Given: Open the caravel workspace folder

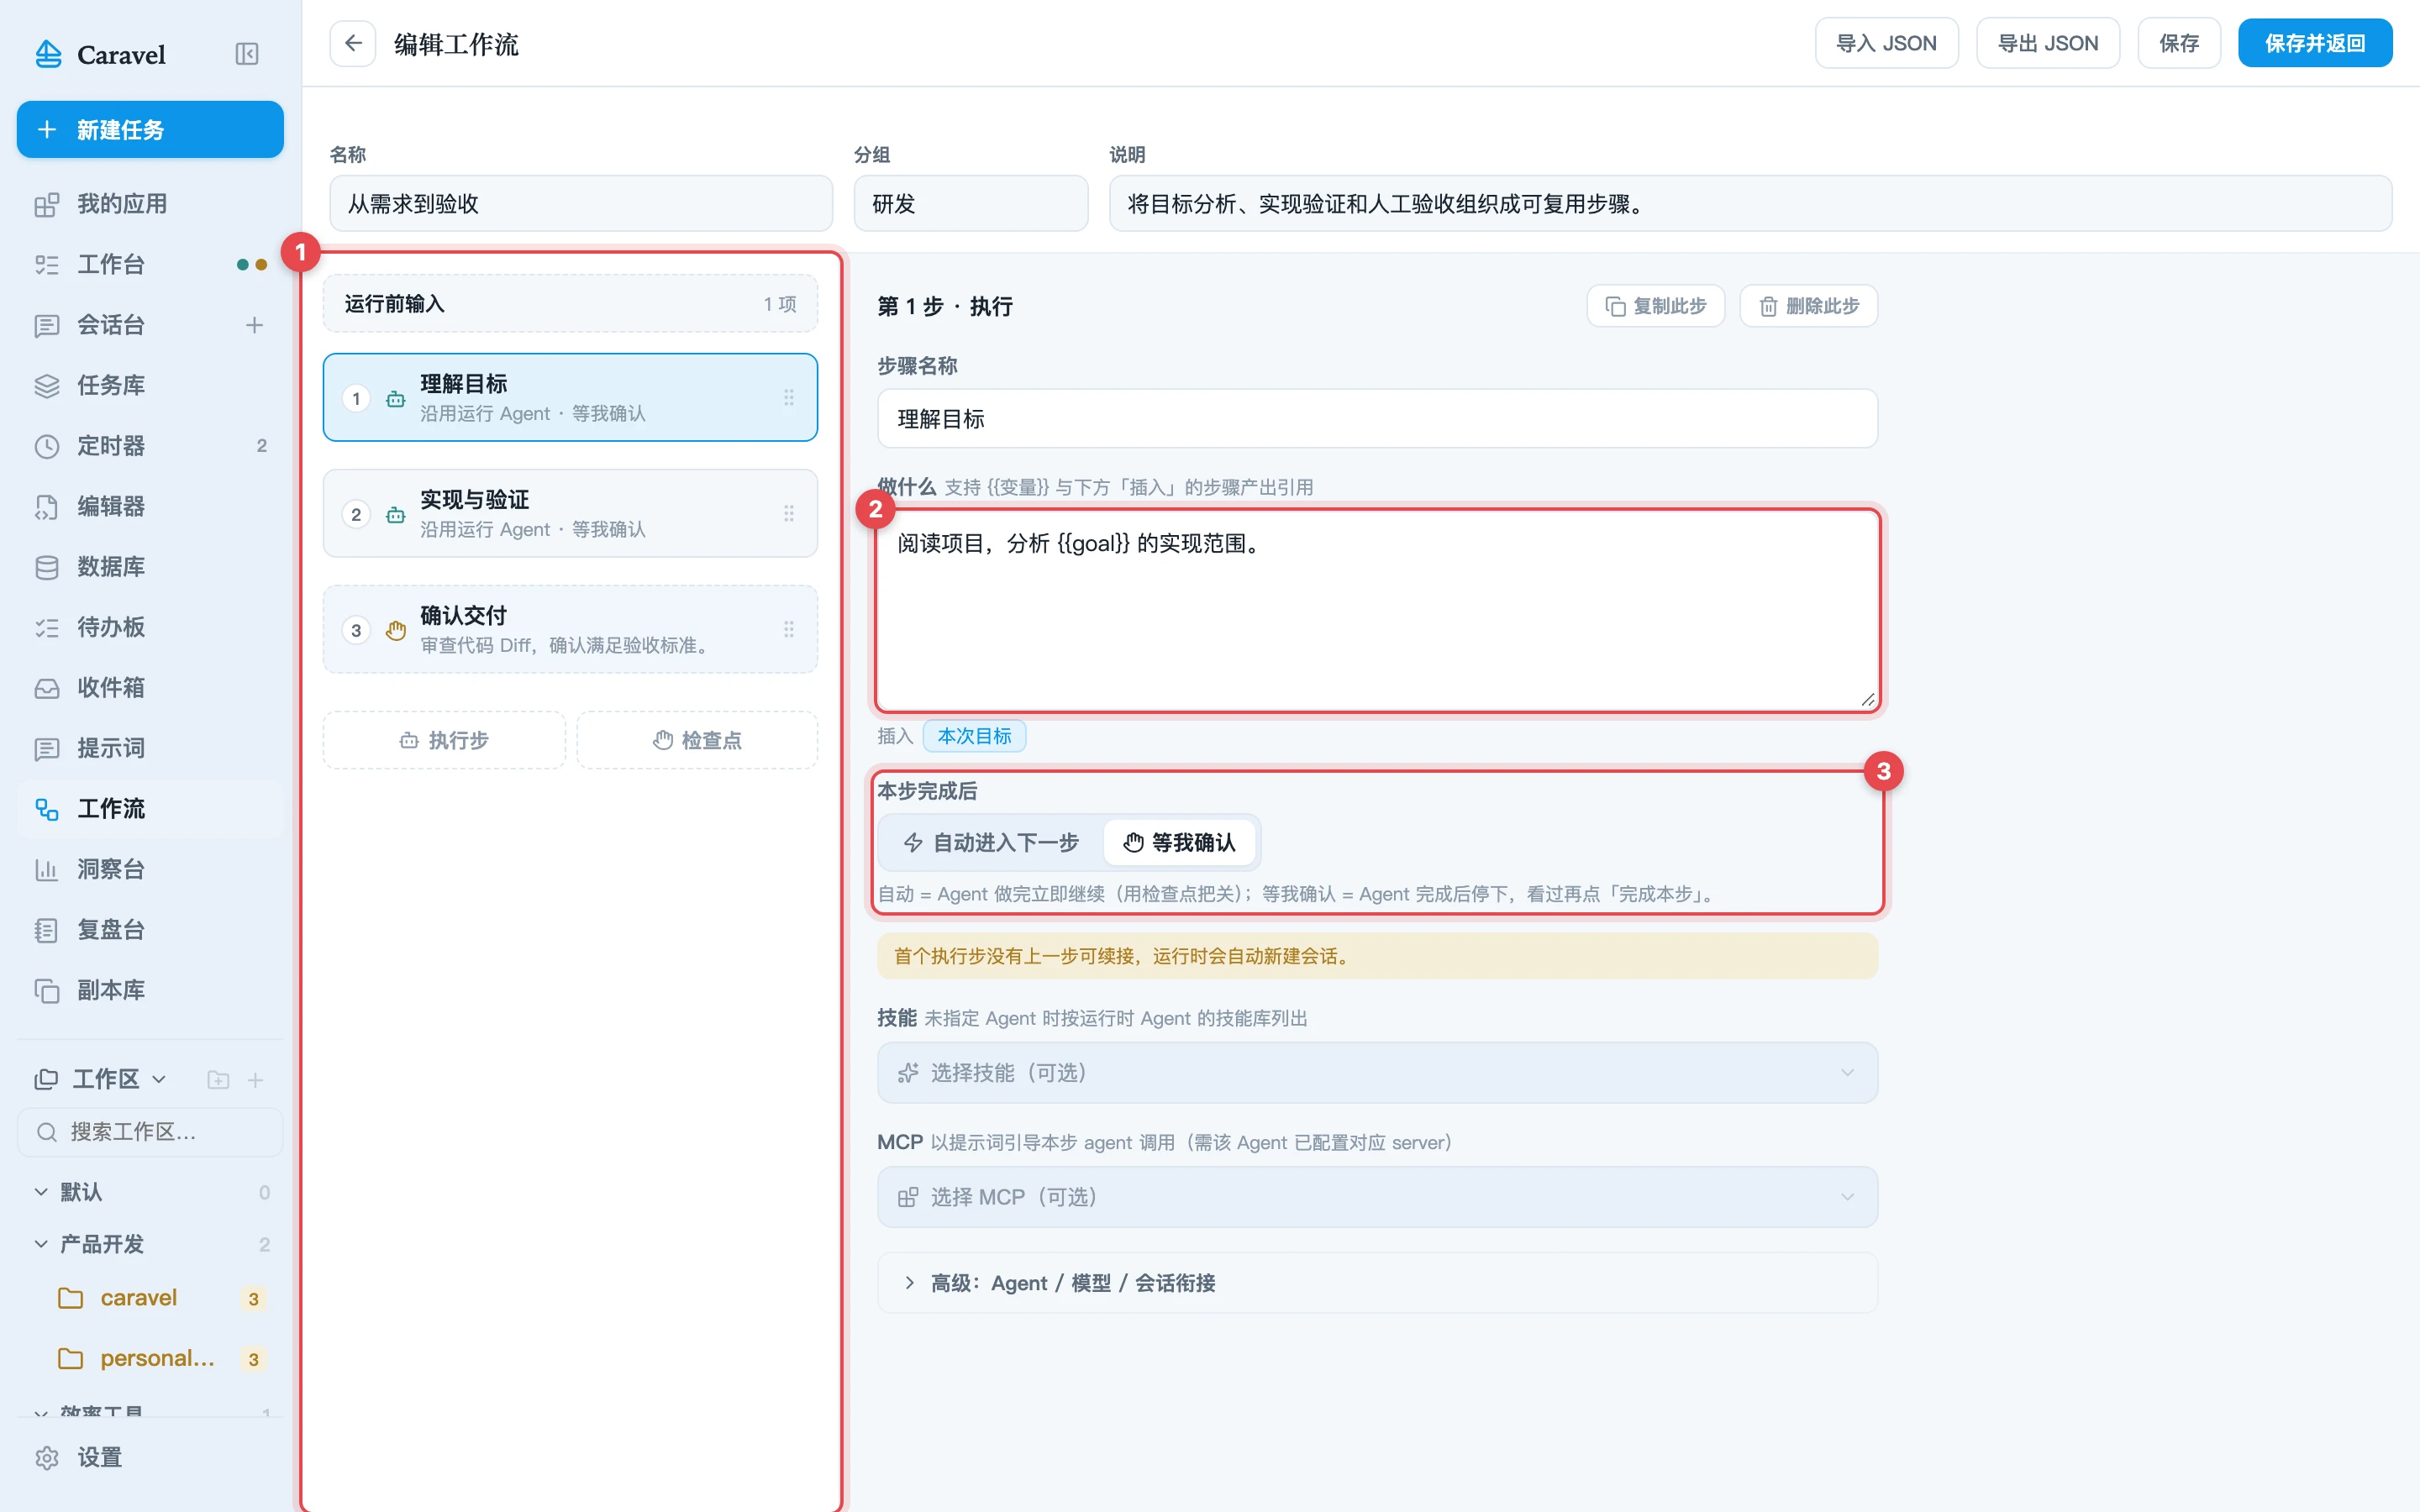Looking at the screenshot, I should point(150,1298).
